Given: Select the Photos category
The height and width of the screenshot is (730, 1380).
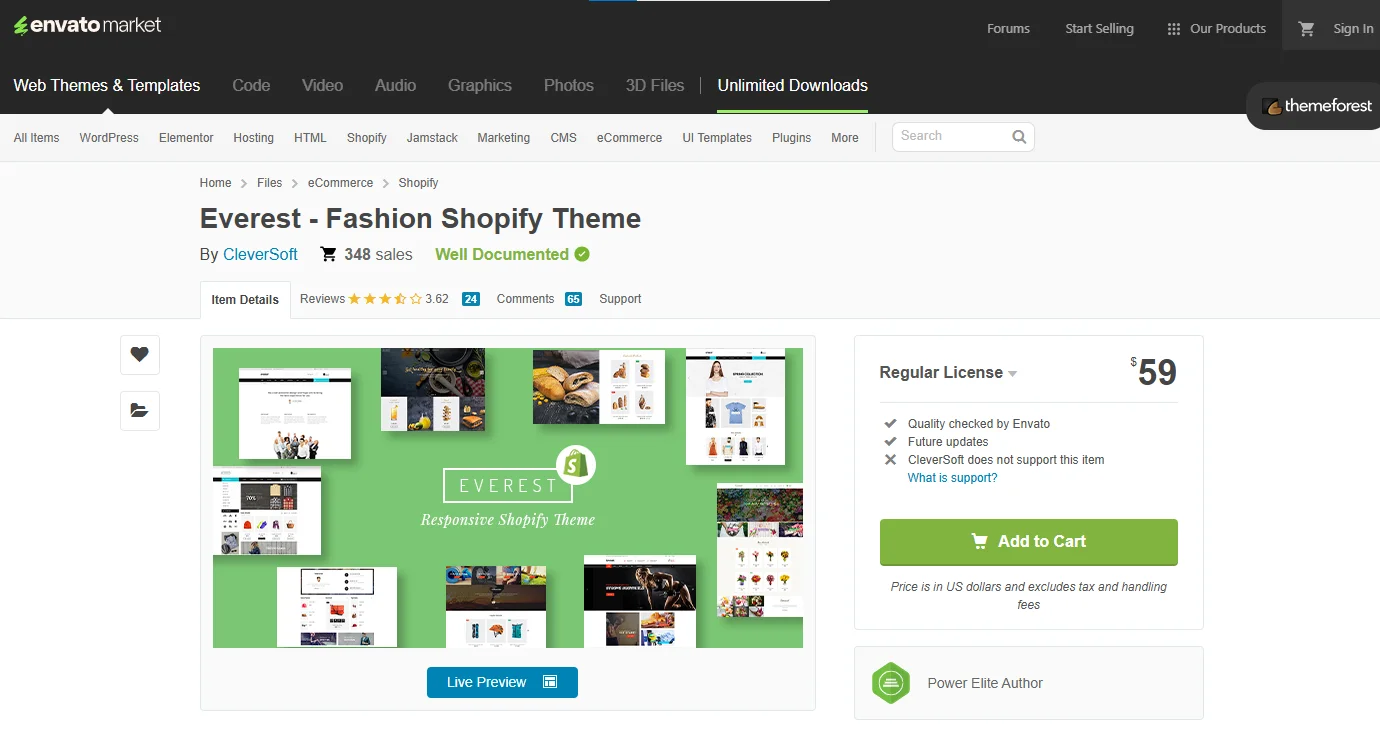Looking at the screenshot, I should tap(569, 86).
